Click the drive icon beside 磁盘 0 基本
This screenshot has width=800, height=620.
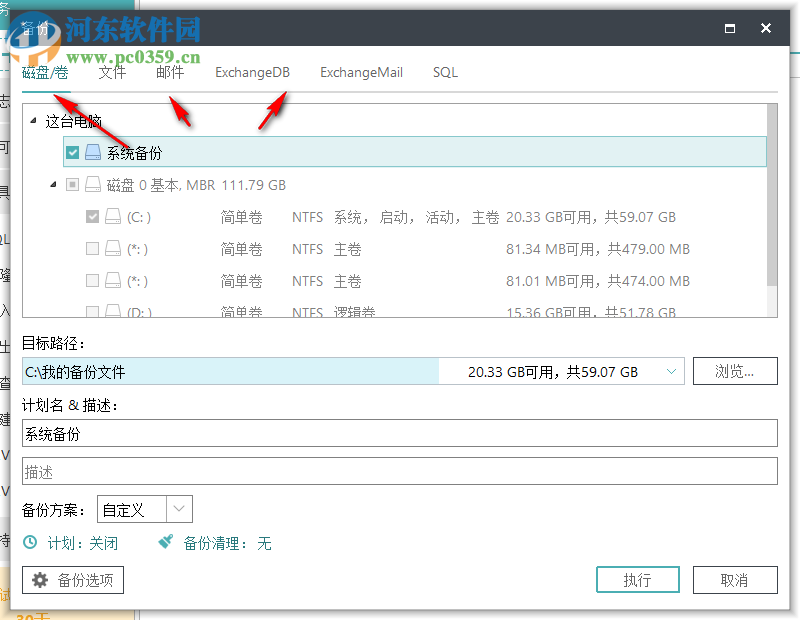pos(93,184)
